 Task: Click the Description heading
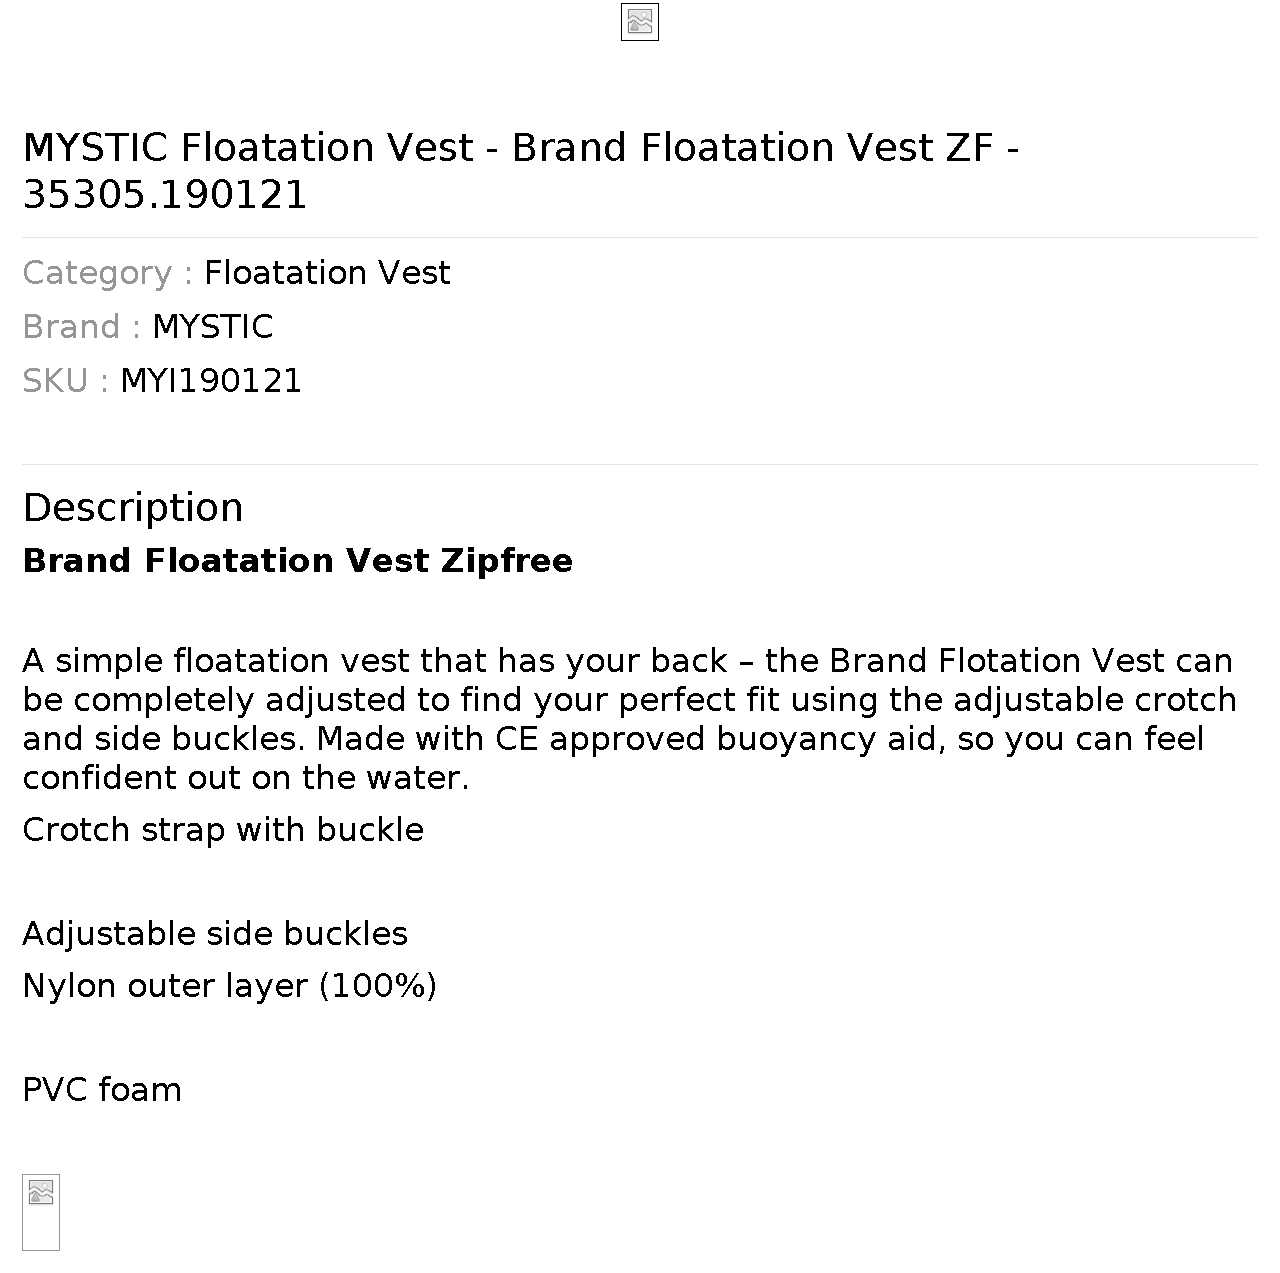[133, 508]
